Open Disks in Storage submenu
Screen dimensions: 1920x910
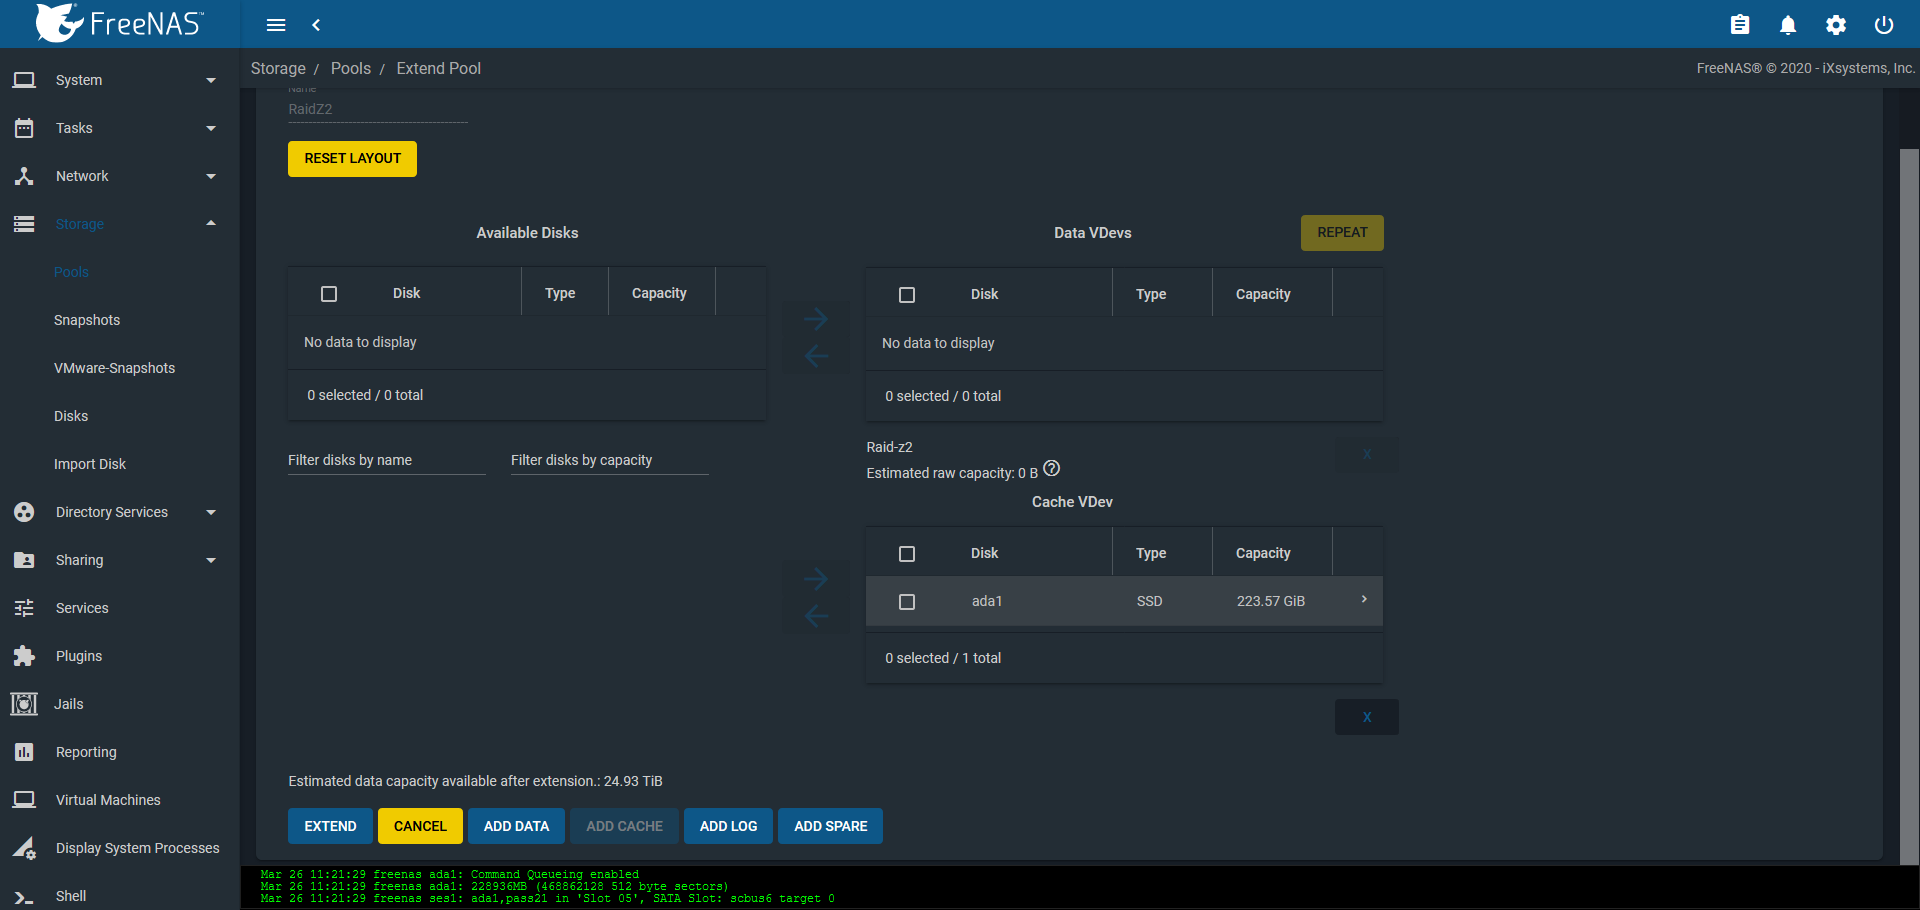71,416
